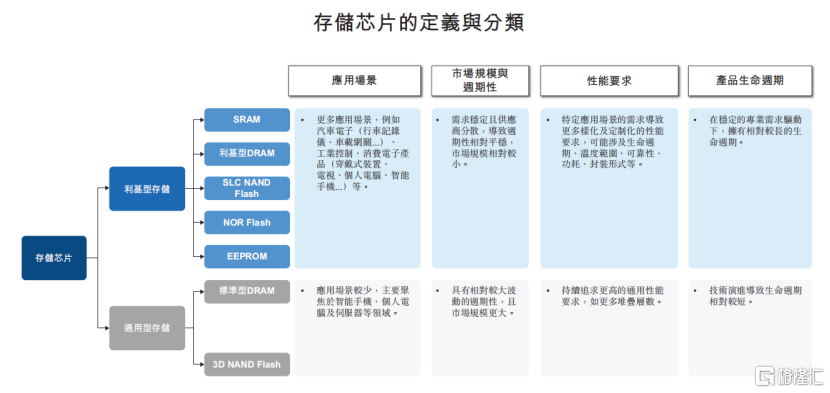The image size is (830, 393).
Task: Click the 格隆汇 watermark logo
Action: coord(789,377)
